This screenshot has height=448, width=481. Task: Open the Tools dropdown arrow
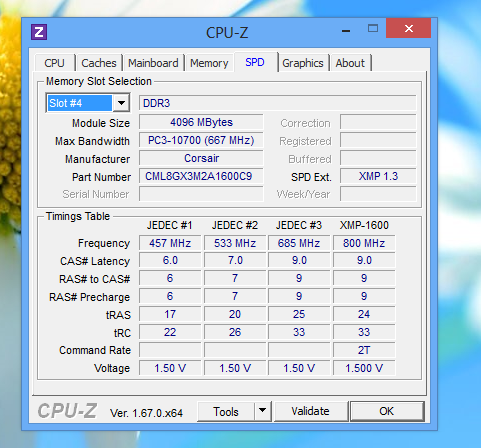(x=263, y=411)
